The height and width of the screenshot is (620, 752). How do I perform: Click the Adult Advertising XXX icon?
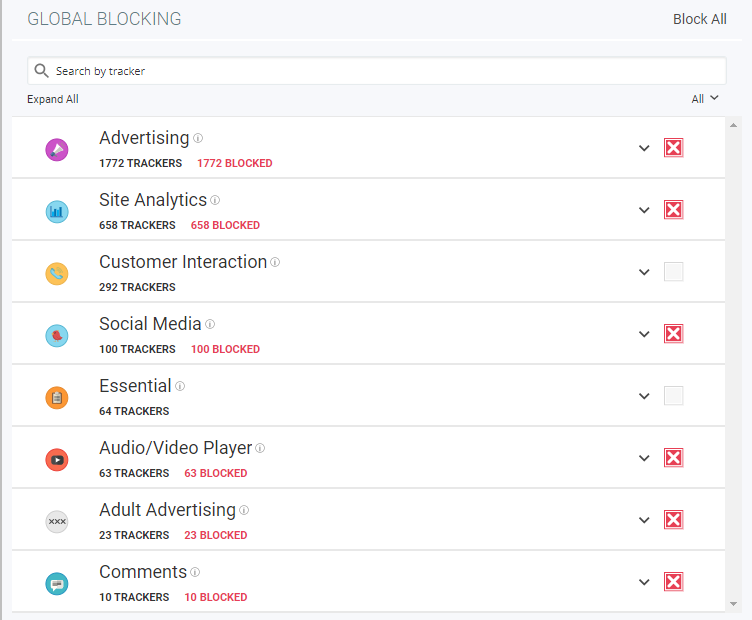click(x=57, y=522)
